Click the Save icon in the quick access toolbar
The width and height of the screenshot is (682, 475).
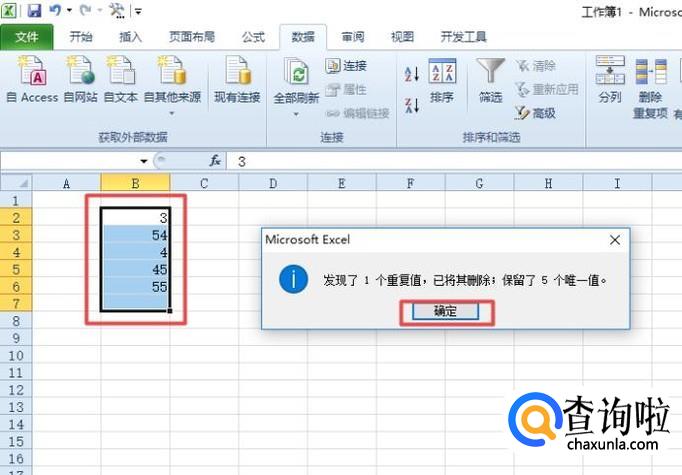coord(34,10)
